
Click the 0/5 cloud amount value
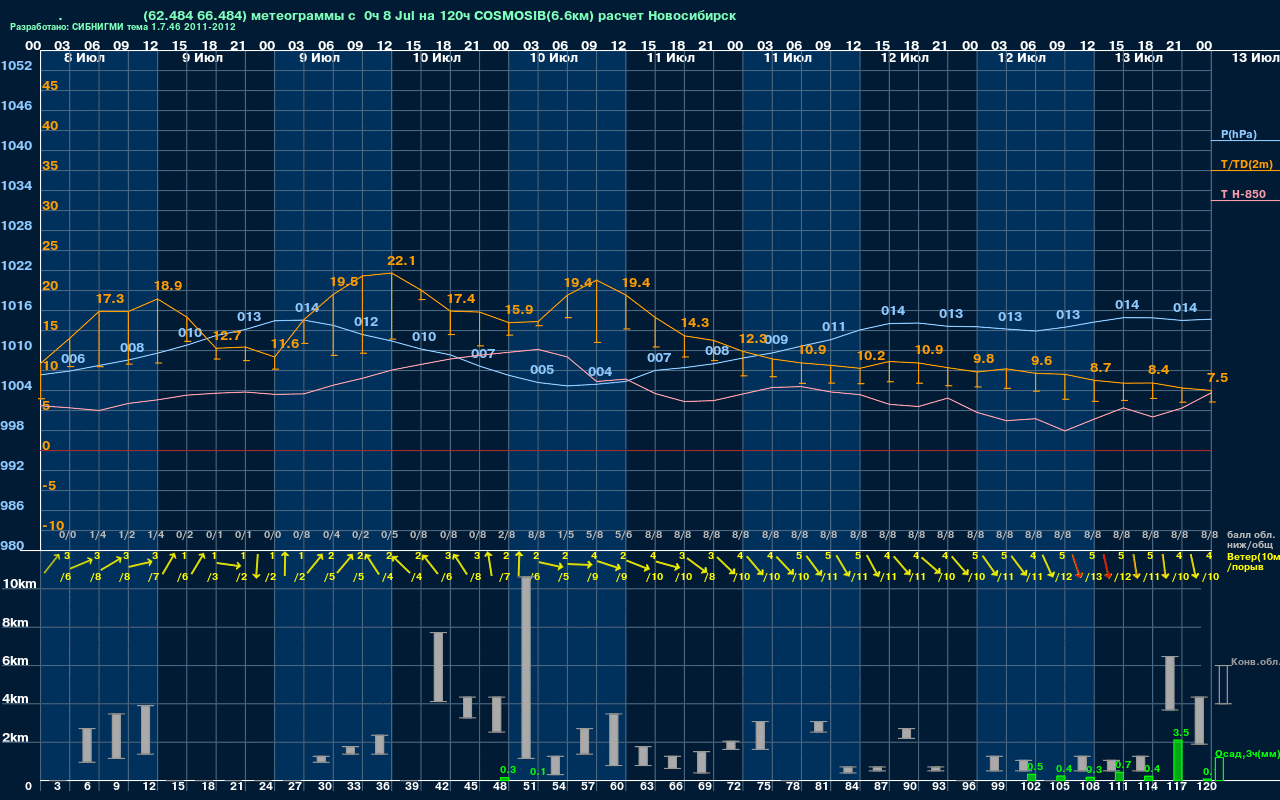coord(390,535)
